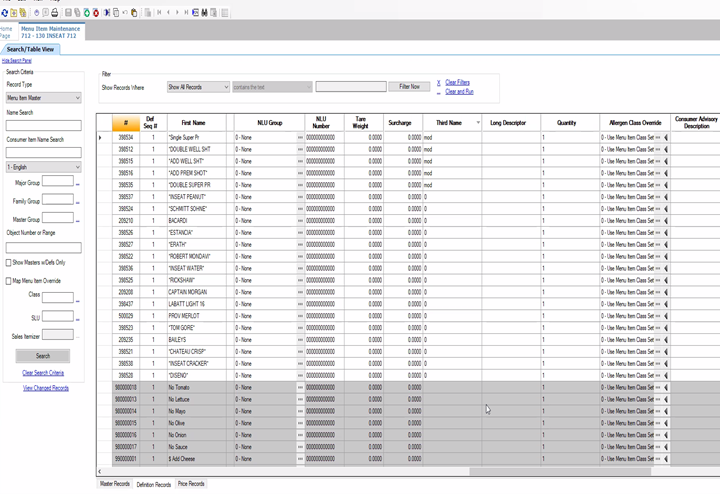This screenshot has width=720, height=494.
Task: Click the undo arrow toolbar icon
Action: tap(125, 12)
